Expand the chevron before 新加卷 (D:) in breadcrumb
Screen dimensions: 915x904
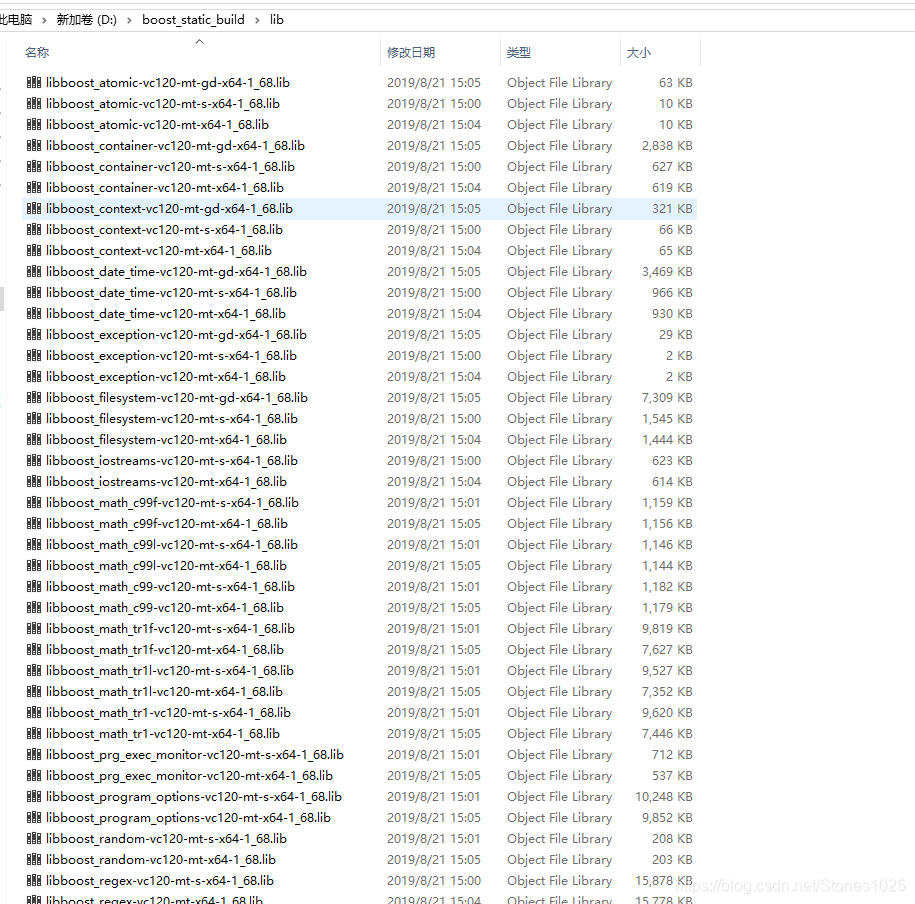click(44, 20)
